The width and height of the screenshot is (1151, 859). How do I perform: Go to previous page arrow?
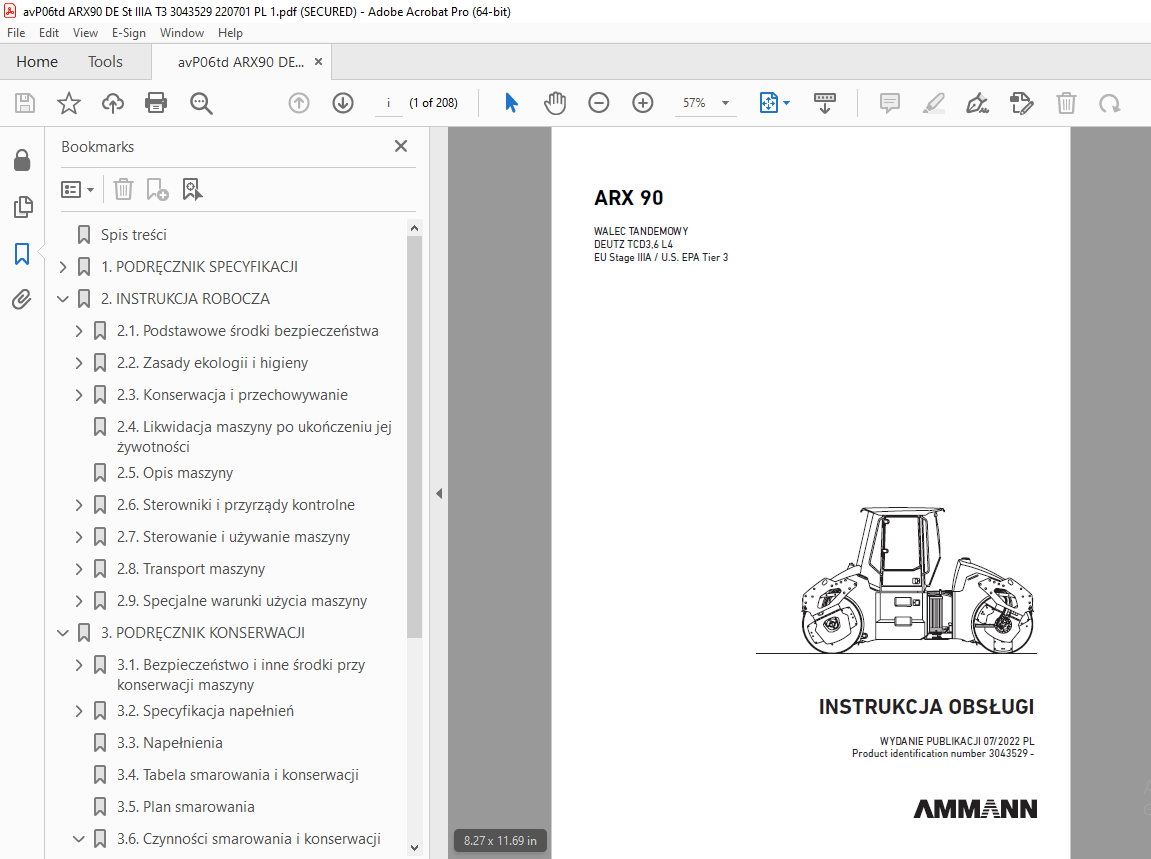299,103
